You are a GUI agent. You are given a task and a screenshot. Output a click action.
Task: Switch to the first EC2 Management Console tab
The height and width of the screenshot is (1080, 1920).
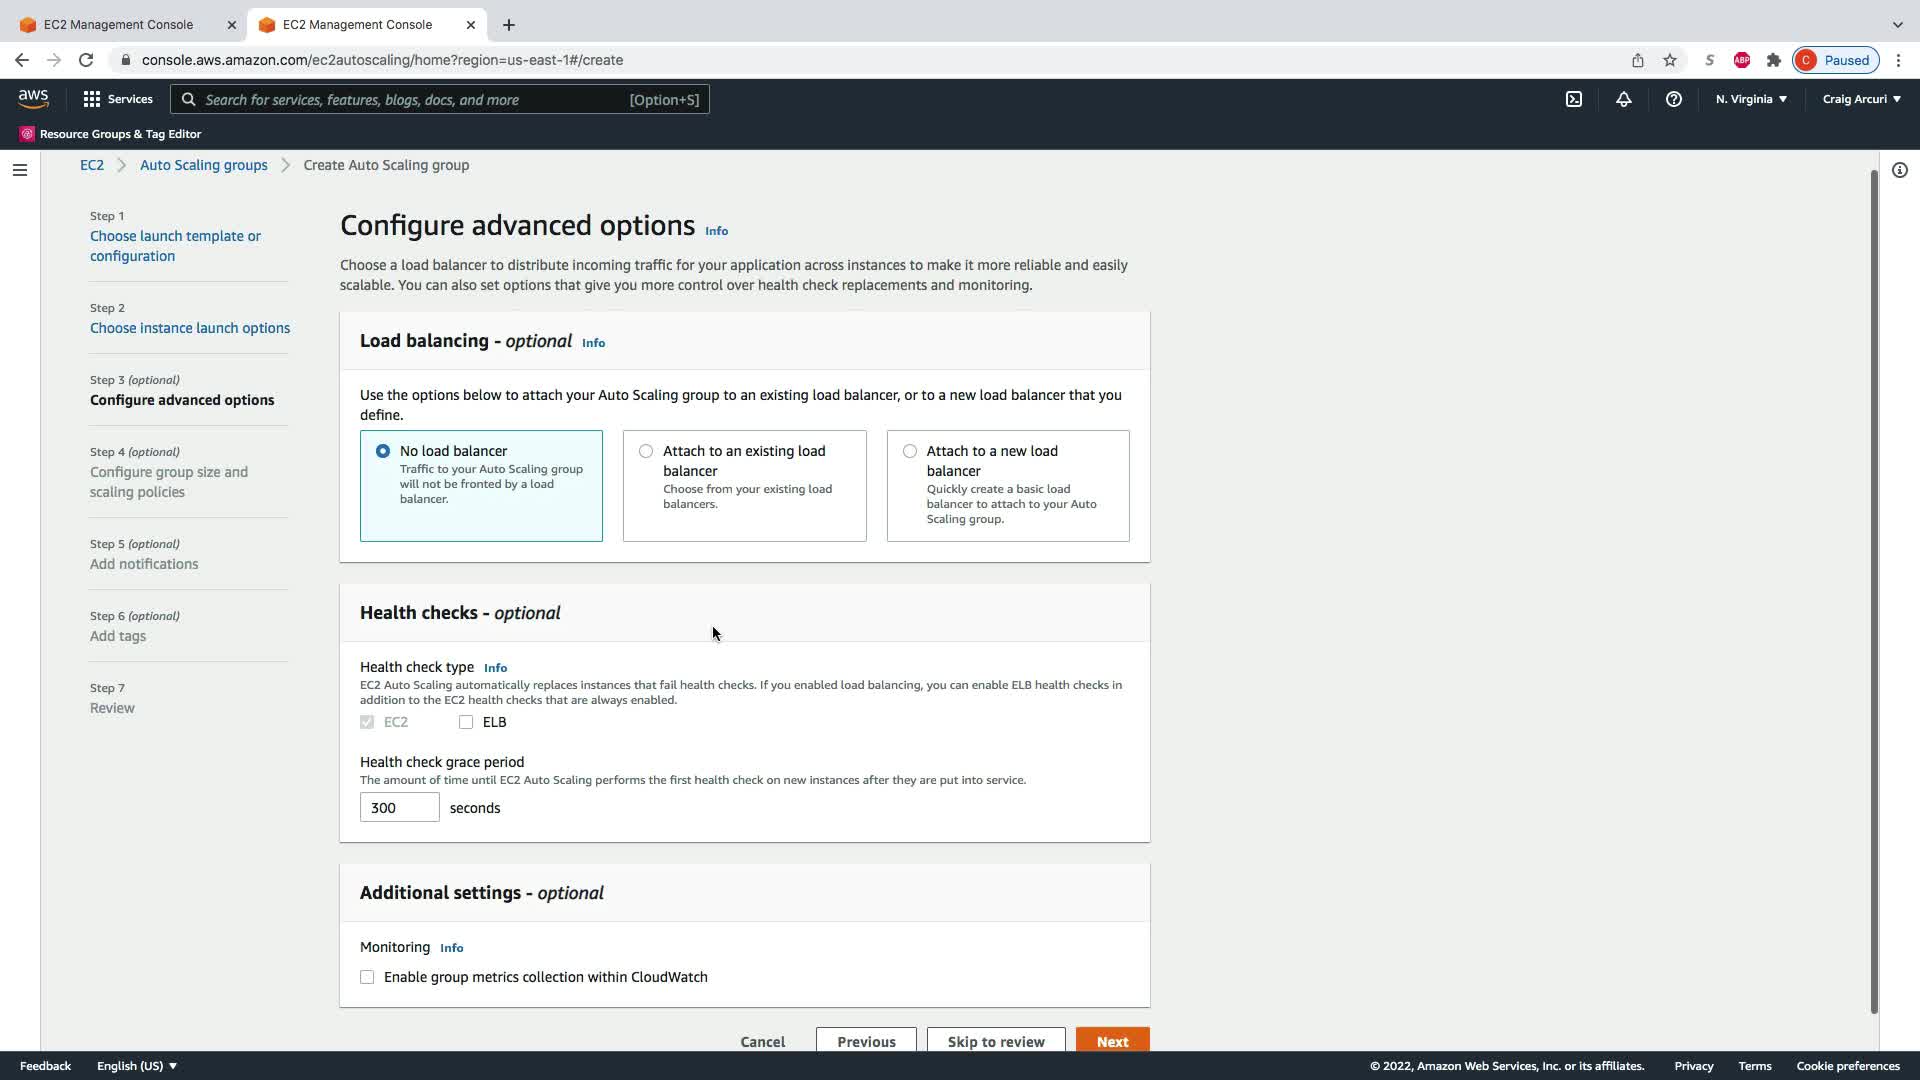[118, 24]
